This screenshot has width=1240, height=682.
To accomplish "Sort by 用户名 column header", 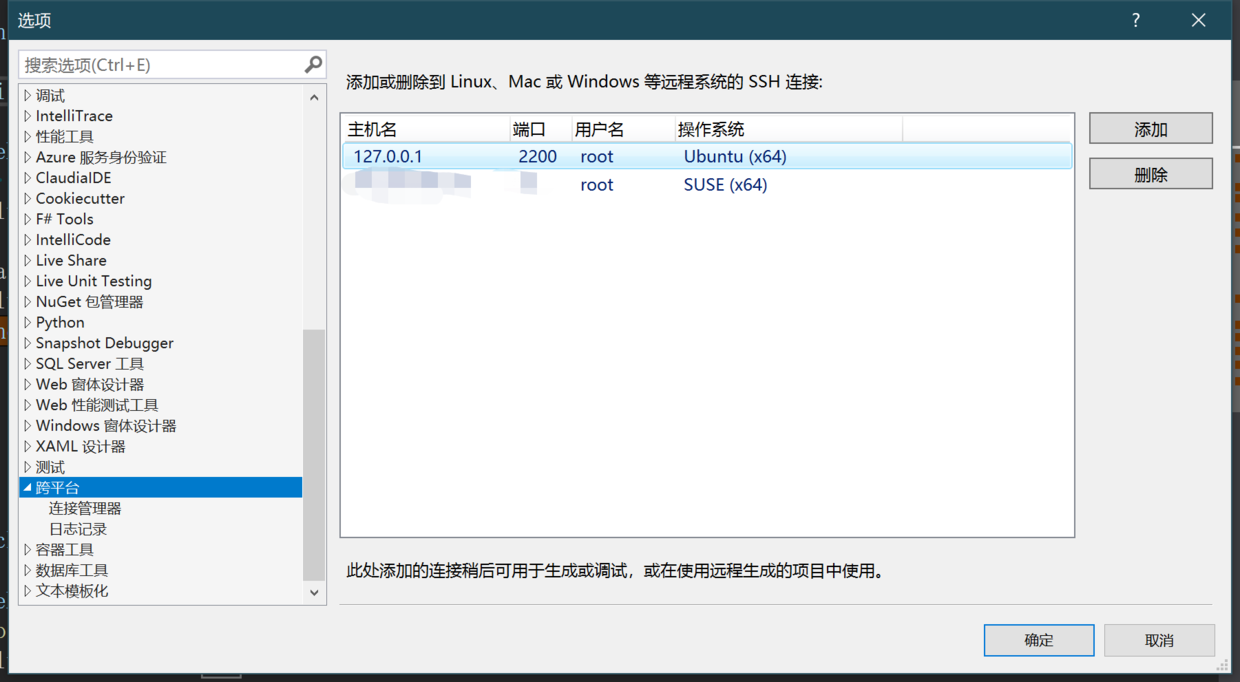I will point(622,129).
